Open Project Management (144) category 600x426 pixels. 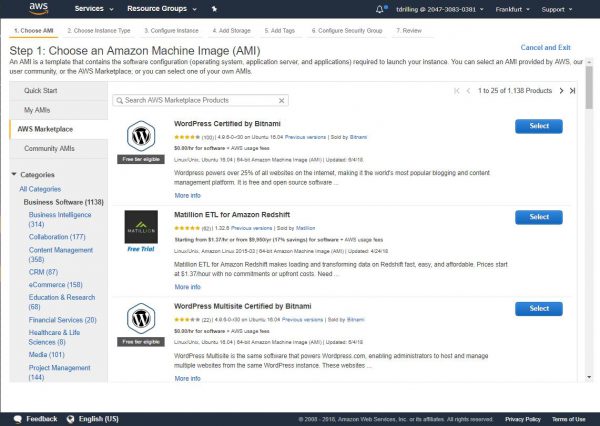point(59,372)
